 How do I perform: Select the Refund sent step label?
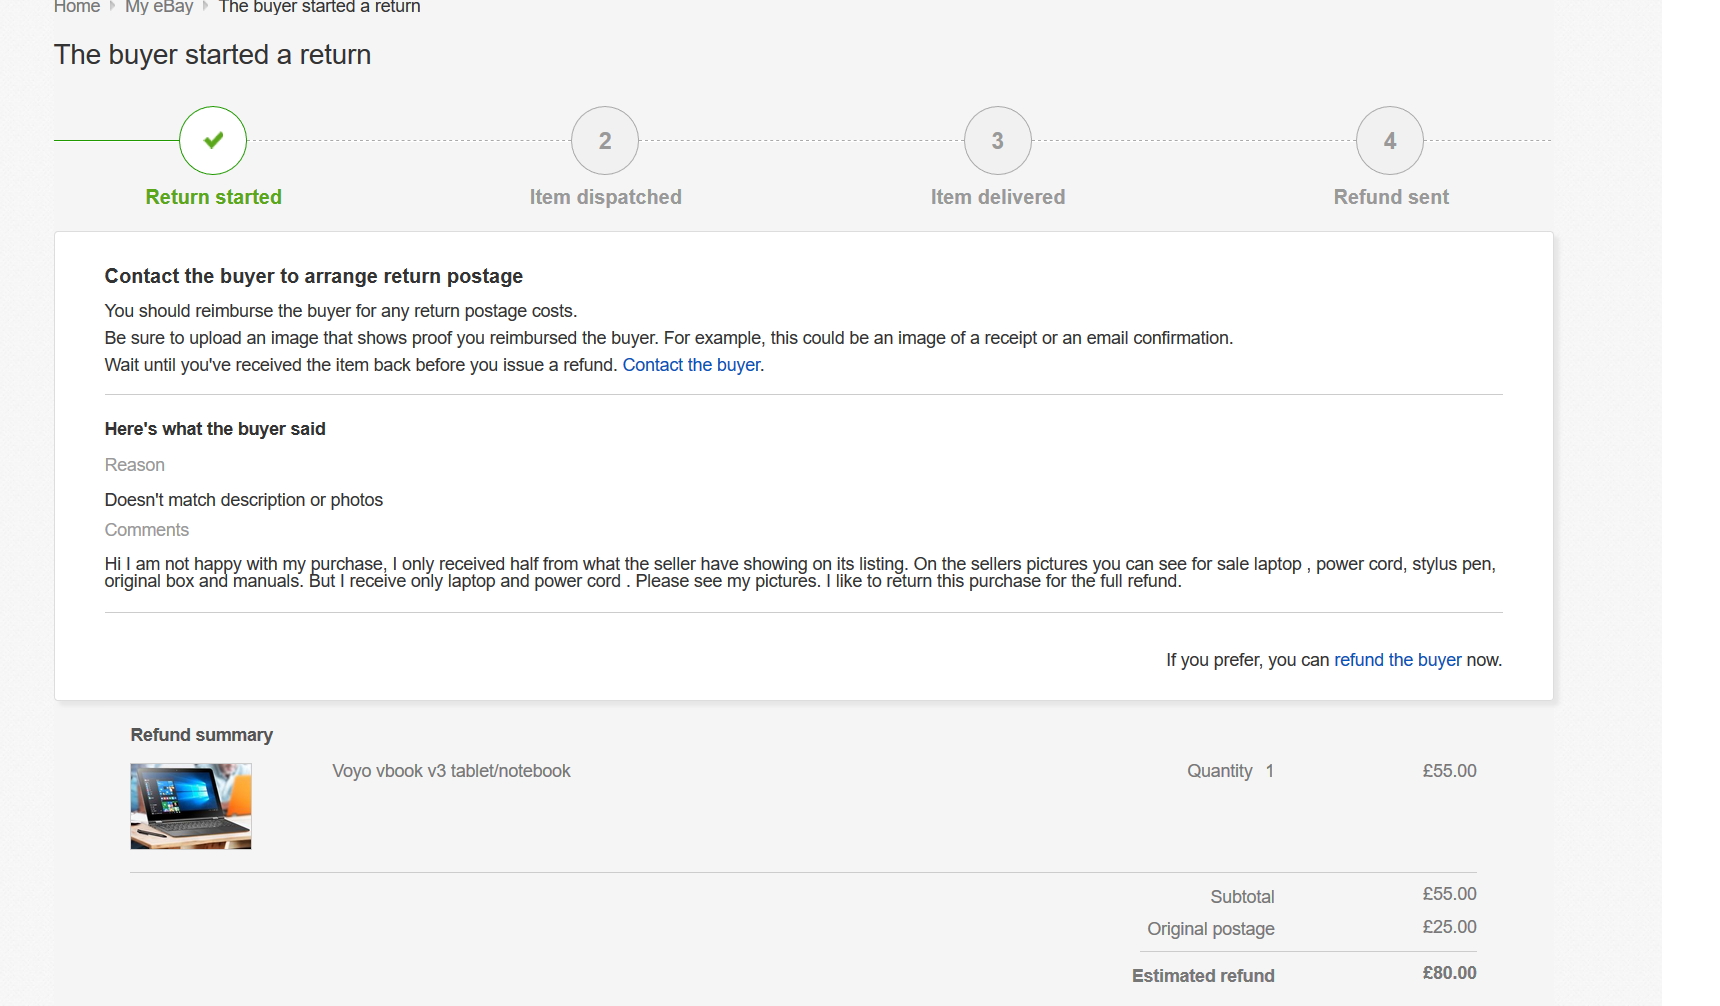[x=1390, y=197]
